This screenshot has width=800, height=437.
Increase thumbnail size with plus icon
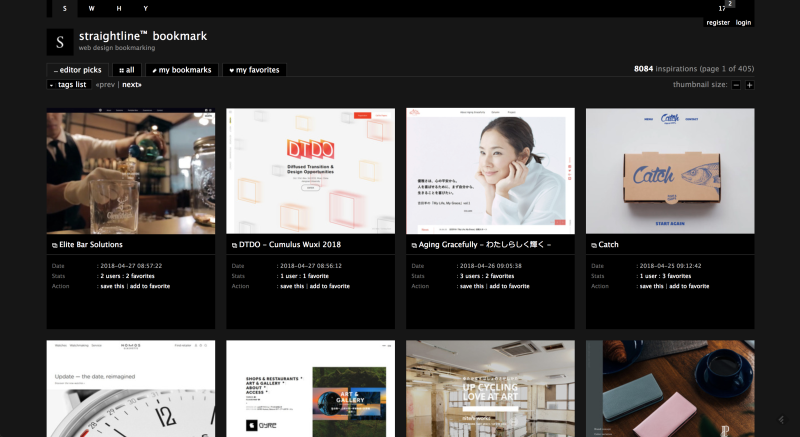pyautogui.click(x=749, y=85)
